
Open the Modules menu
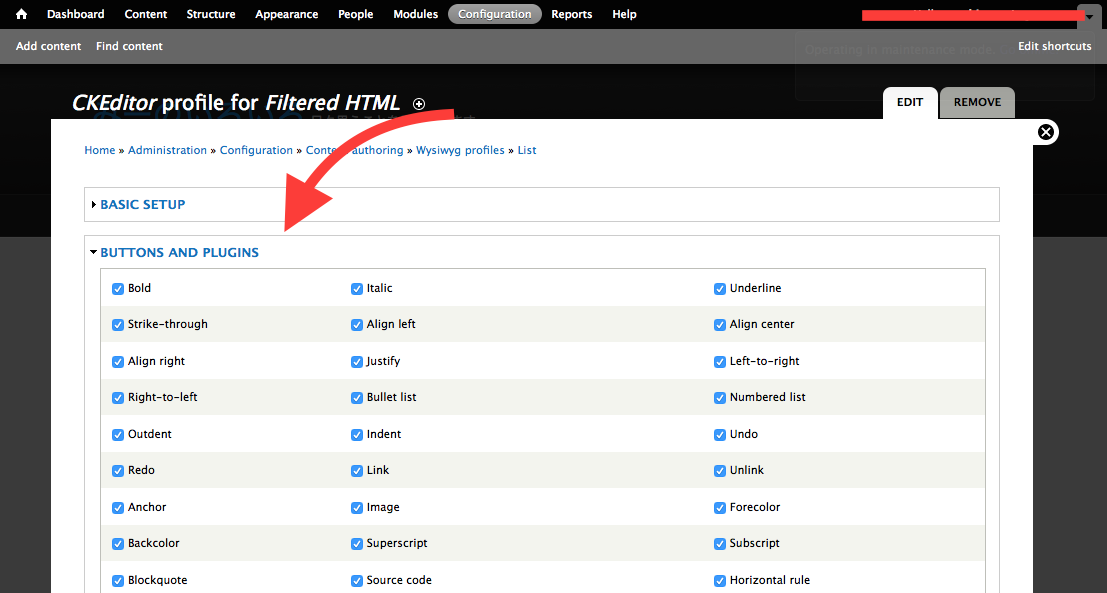pos(415,14)
